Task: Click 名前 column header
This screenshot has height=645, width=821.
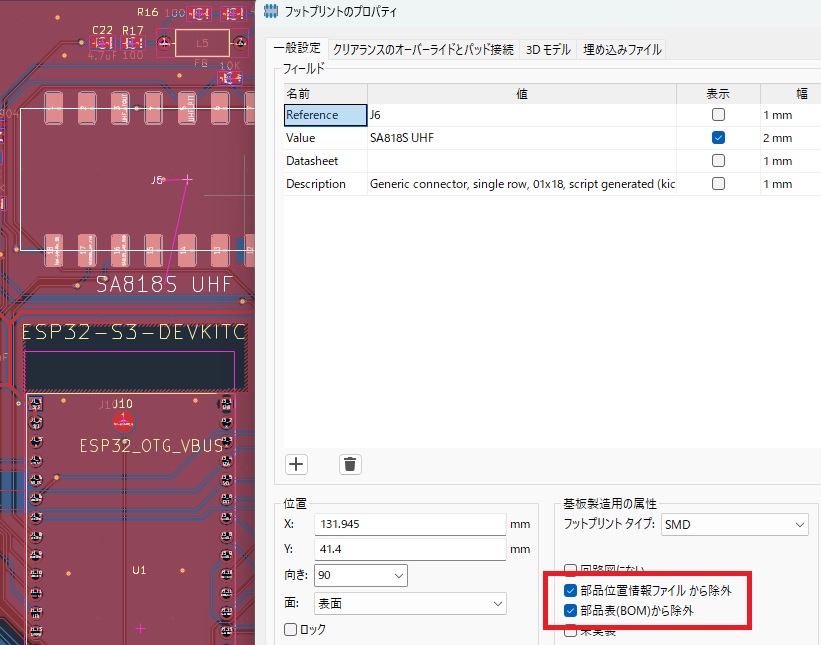Action: 325,94
